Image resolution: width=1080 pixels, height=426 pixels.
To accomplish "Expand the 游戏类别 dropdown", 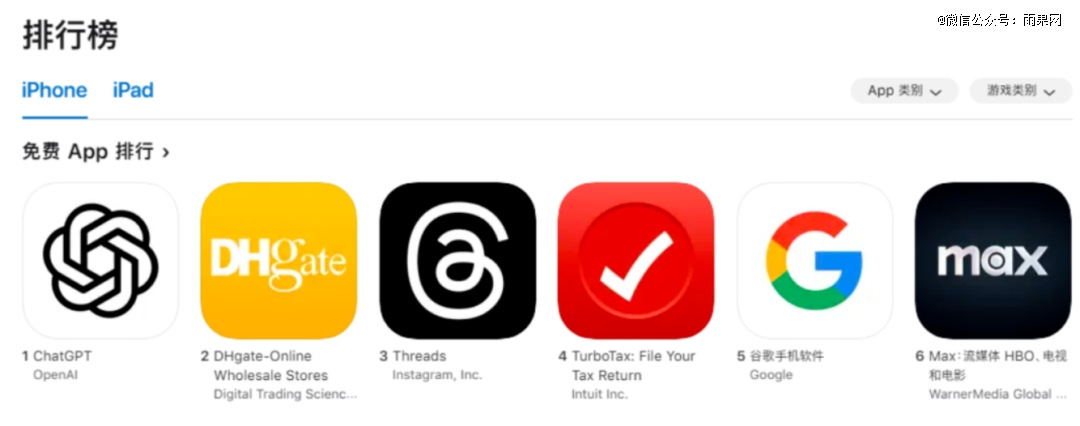I will [x=1021, y=91].
